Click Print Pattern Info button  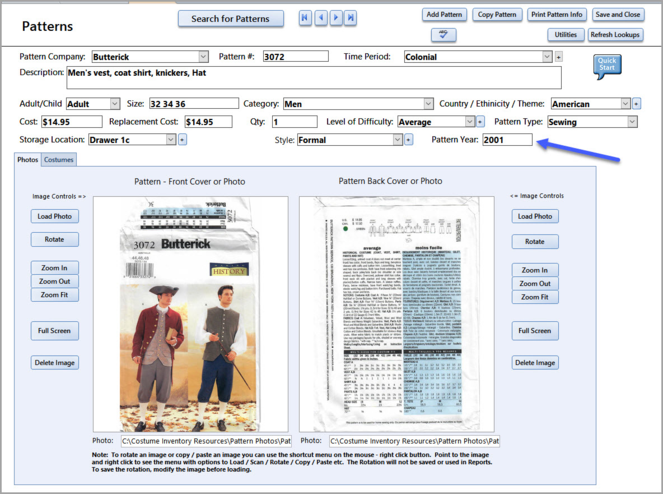[556, 14]
